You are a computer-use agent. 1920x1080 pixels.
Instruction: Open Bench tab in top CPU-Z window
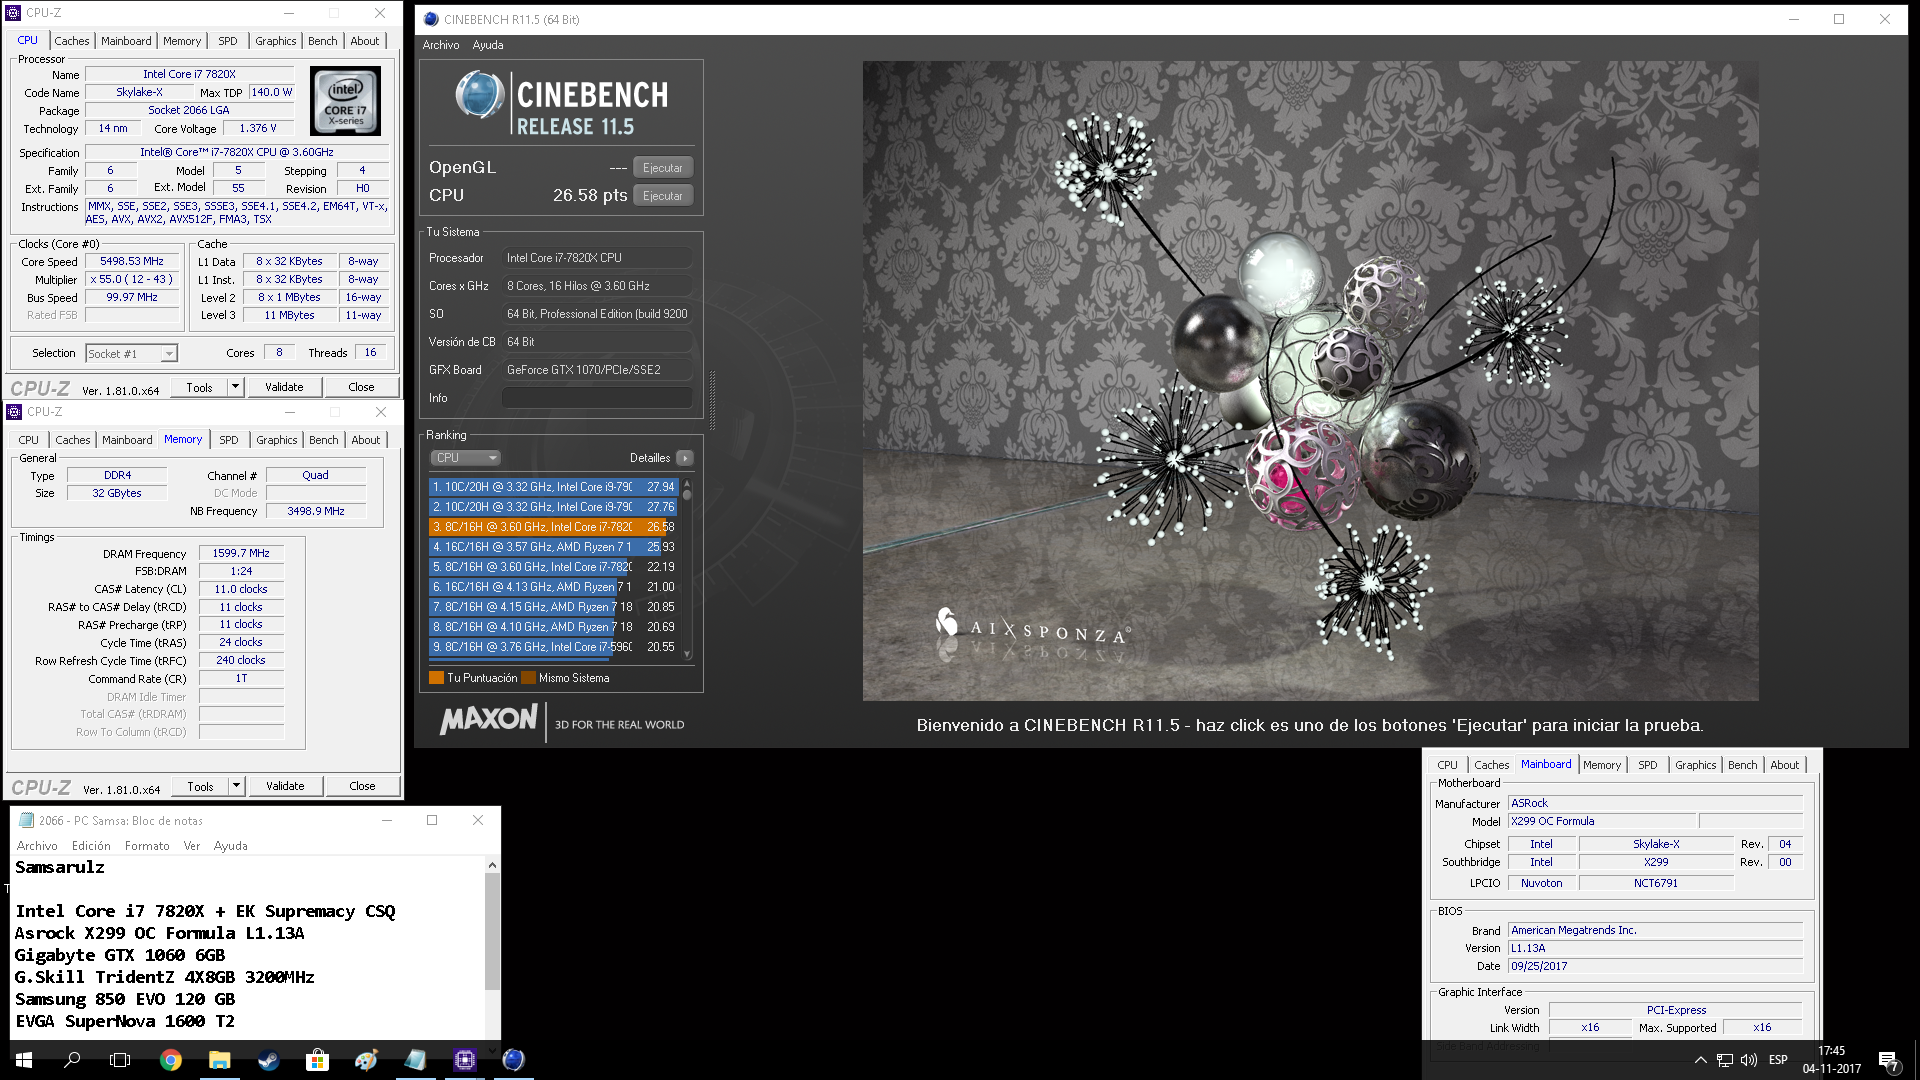click(322, 41)
